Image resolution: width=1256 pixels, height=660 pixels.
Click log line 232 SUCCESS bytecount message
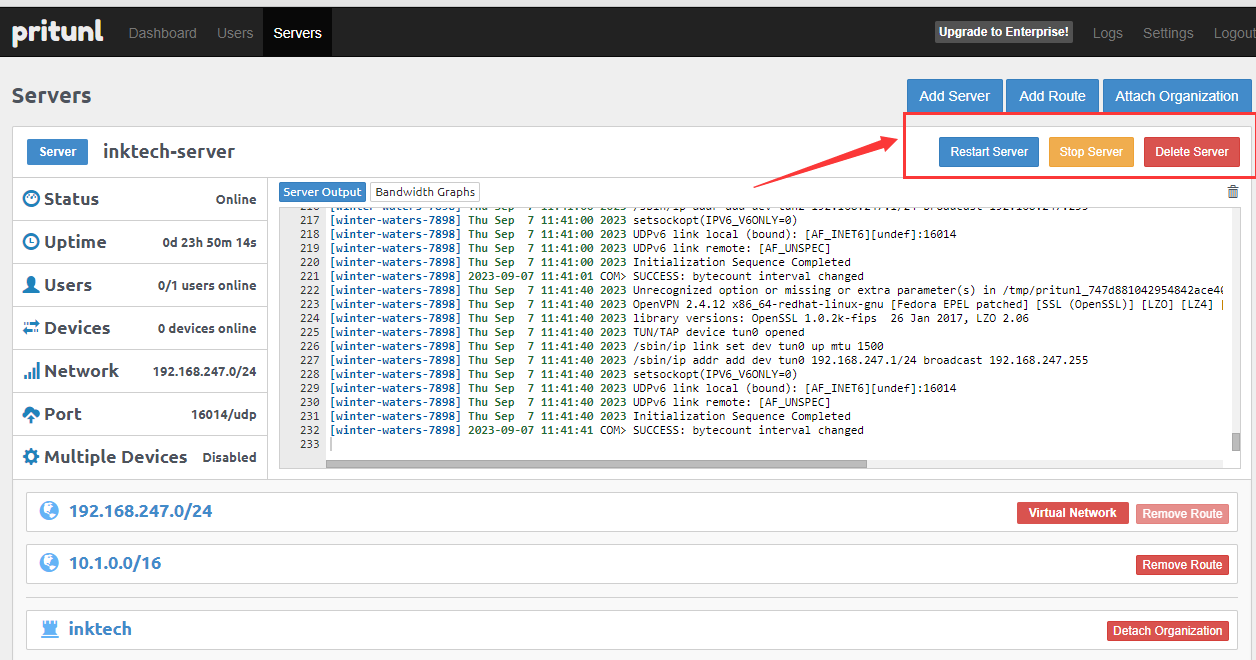pos(596,430)
